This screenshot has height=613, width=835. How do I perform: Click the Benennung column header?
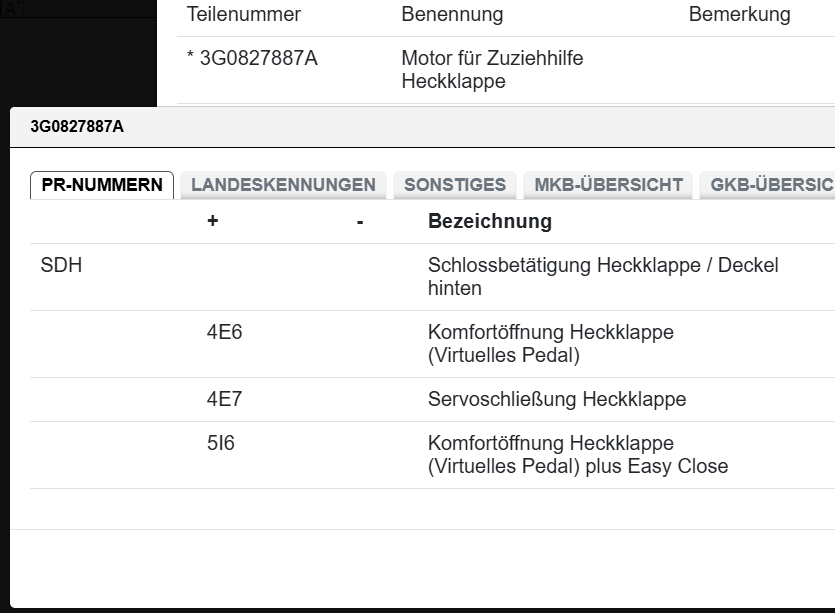452,15
